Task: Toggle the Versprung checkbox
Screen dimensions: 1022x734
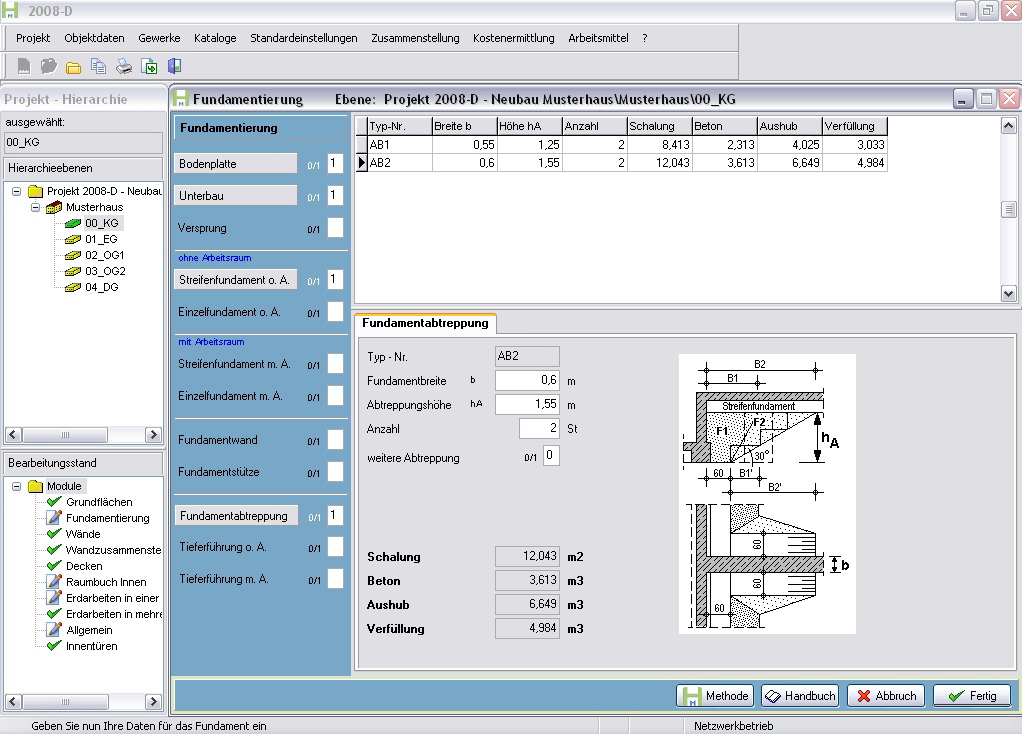Action: tap(335, 228)
